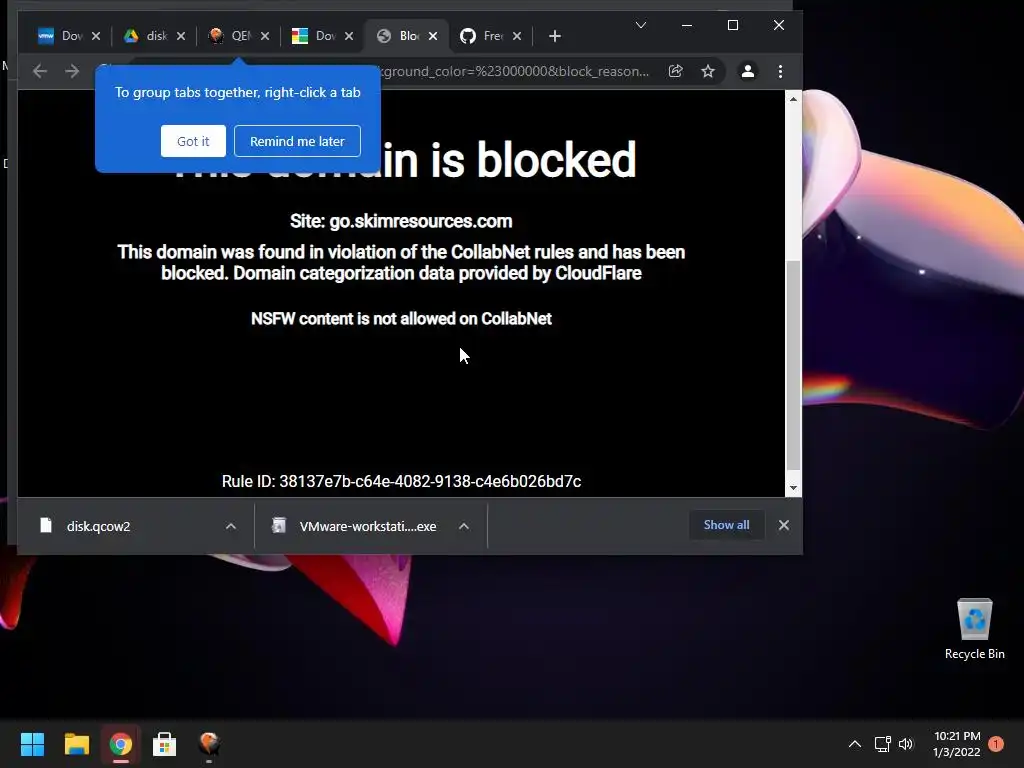The image size is (1024, 768).
Task: Close the VMware Downloads tab
Action: [x=96, y=36]
